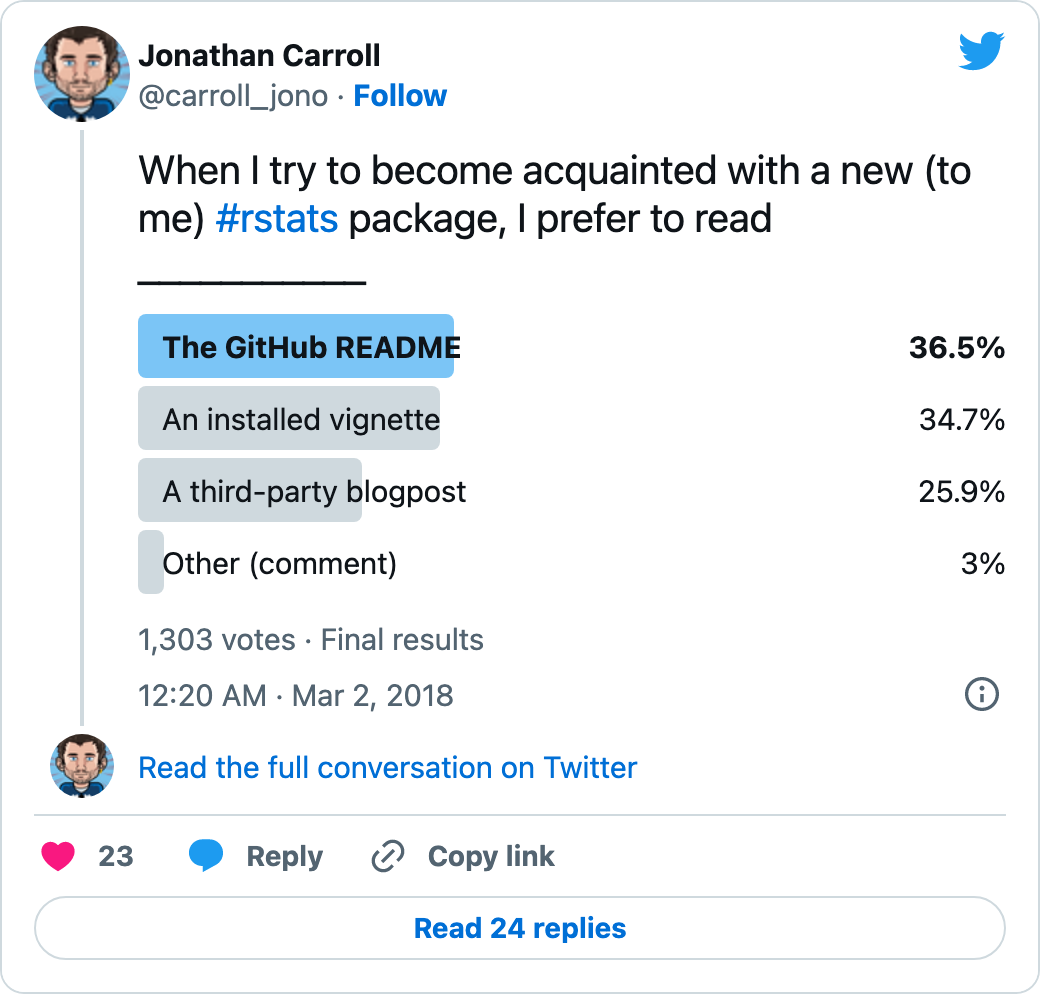Click the Twitter bird logo icon
Viewport: 1040px width, 994px height.
coord(981,50)
